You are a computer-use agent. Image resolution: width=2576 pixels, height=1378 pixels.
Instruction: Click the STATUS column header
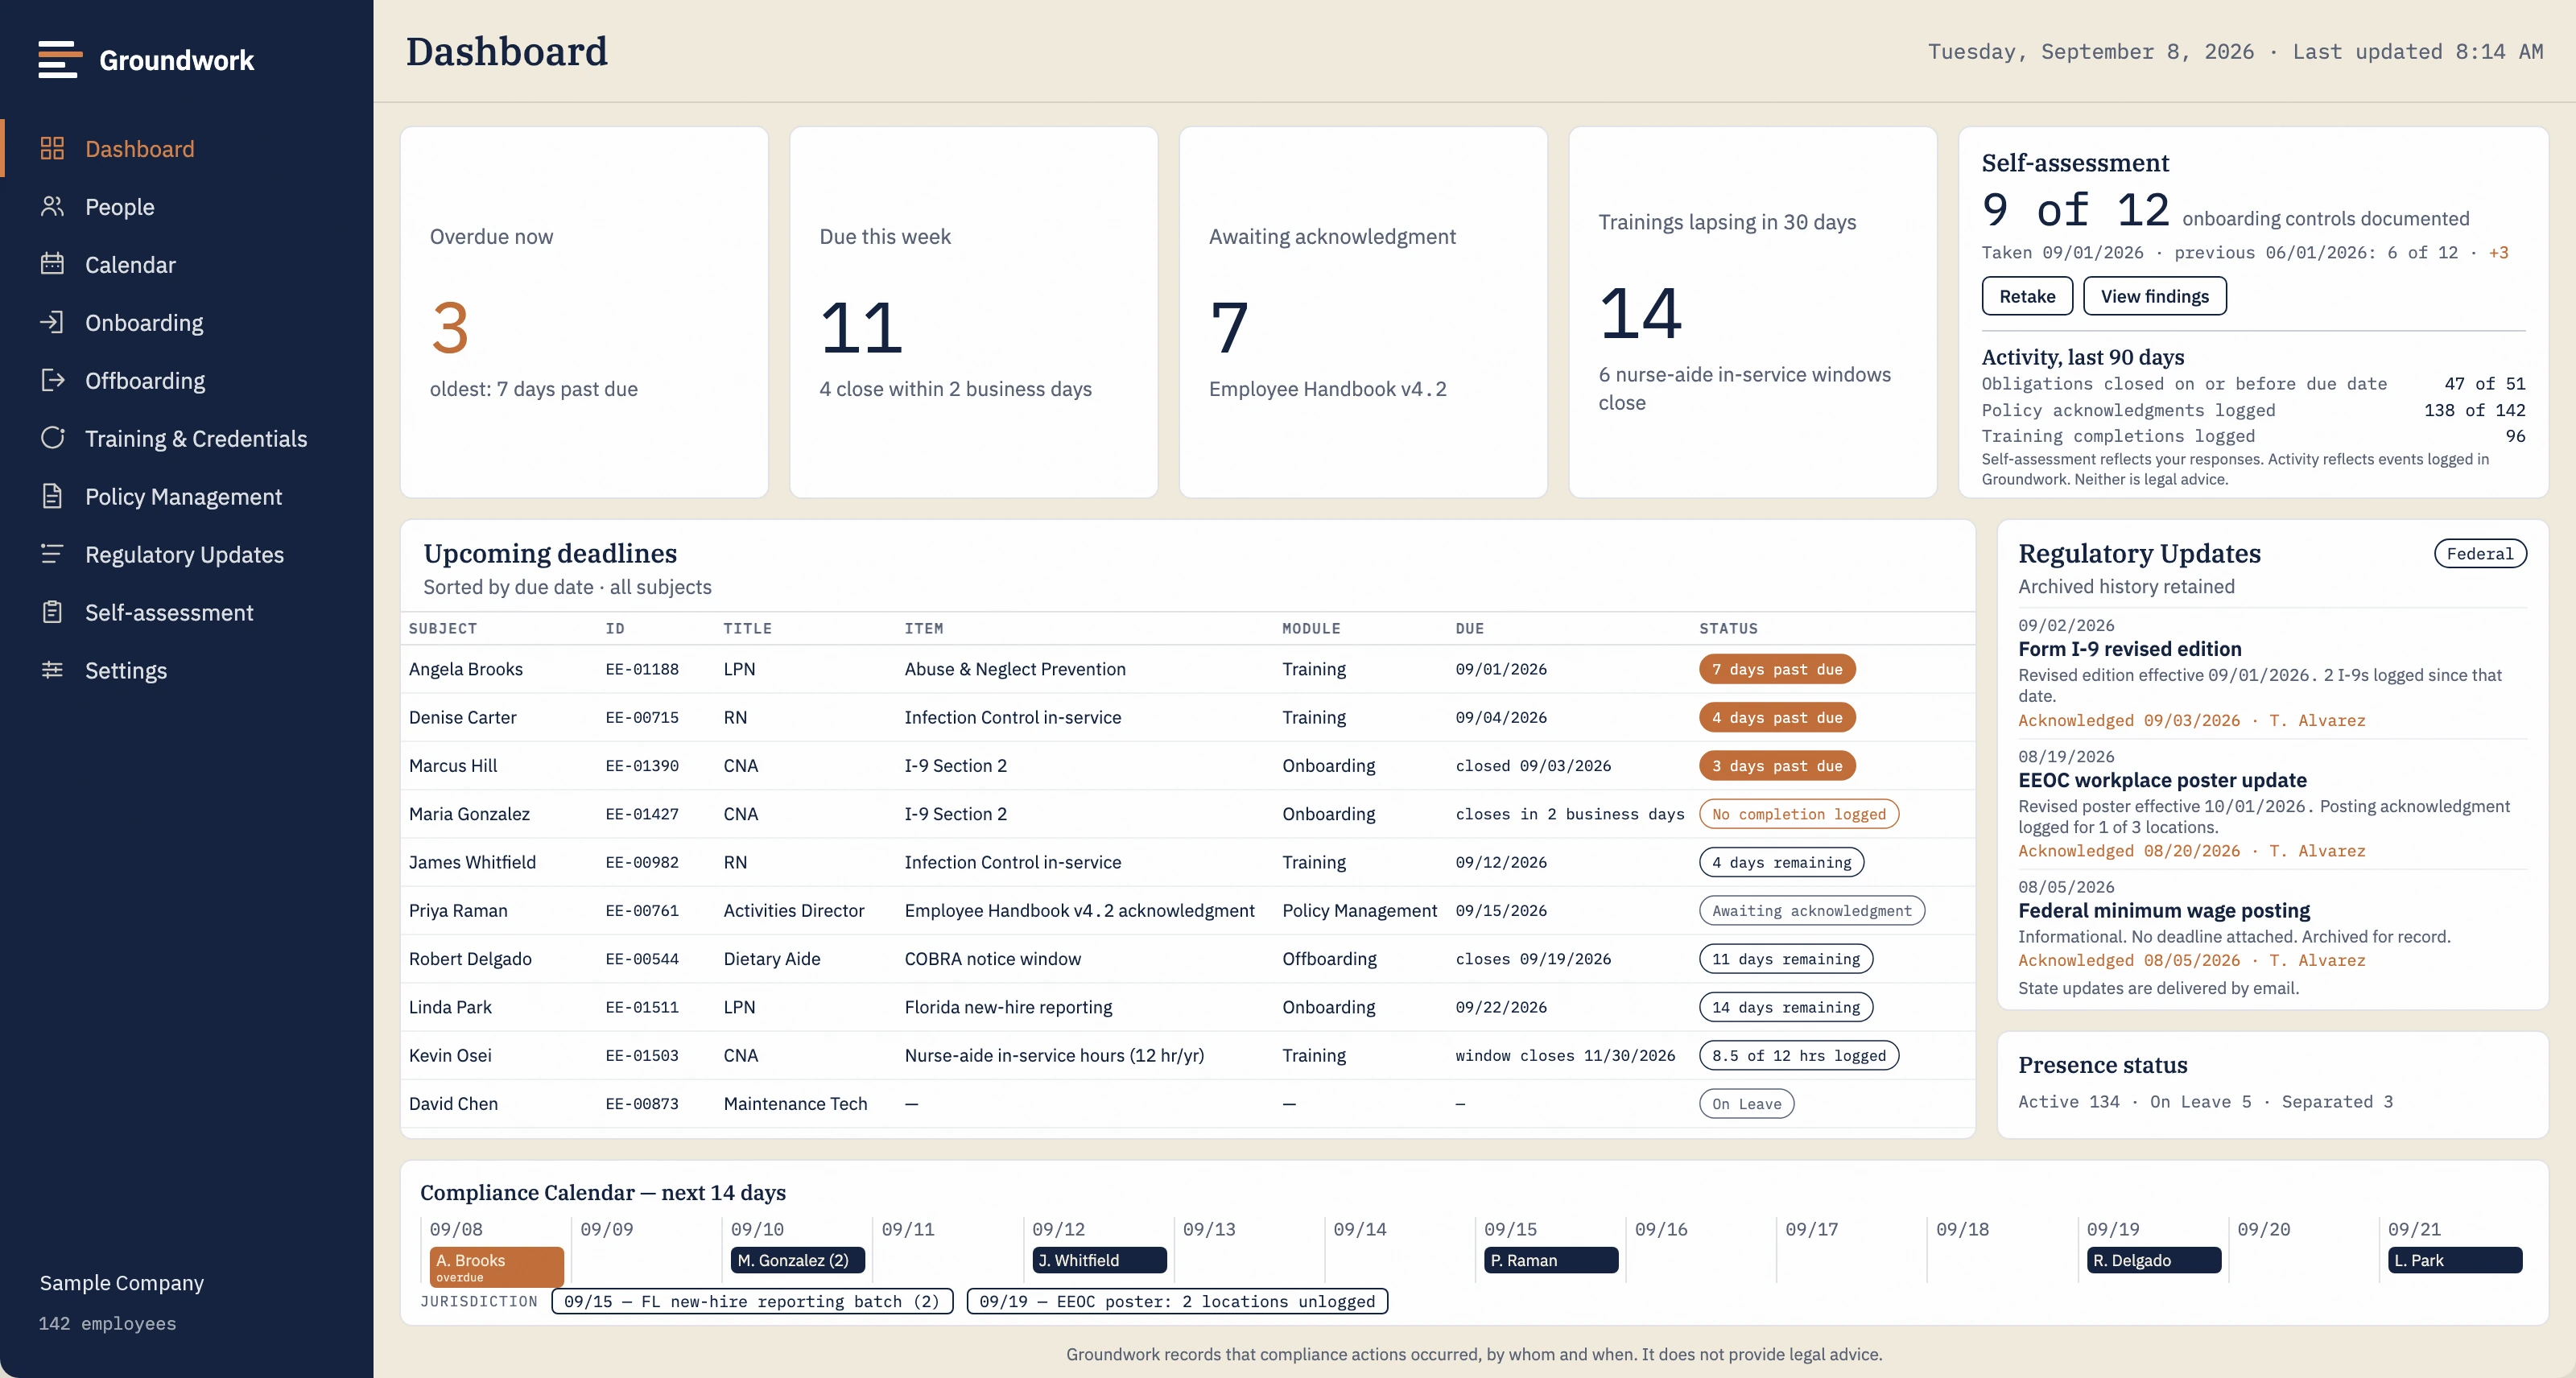pos(1728,629)
